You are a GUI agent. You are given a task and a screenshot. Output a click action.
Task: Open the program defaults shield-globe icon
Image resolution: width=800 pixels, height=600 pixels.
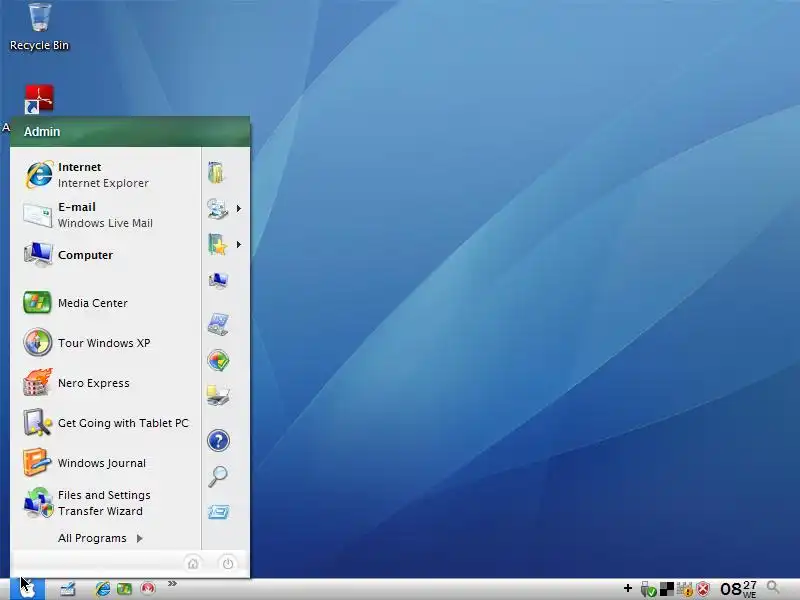[218, 360]
